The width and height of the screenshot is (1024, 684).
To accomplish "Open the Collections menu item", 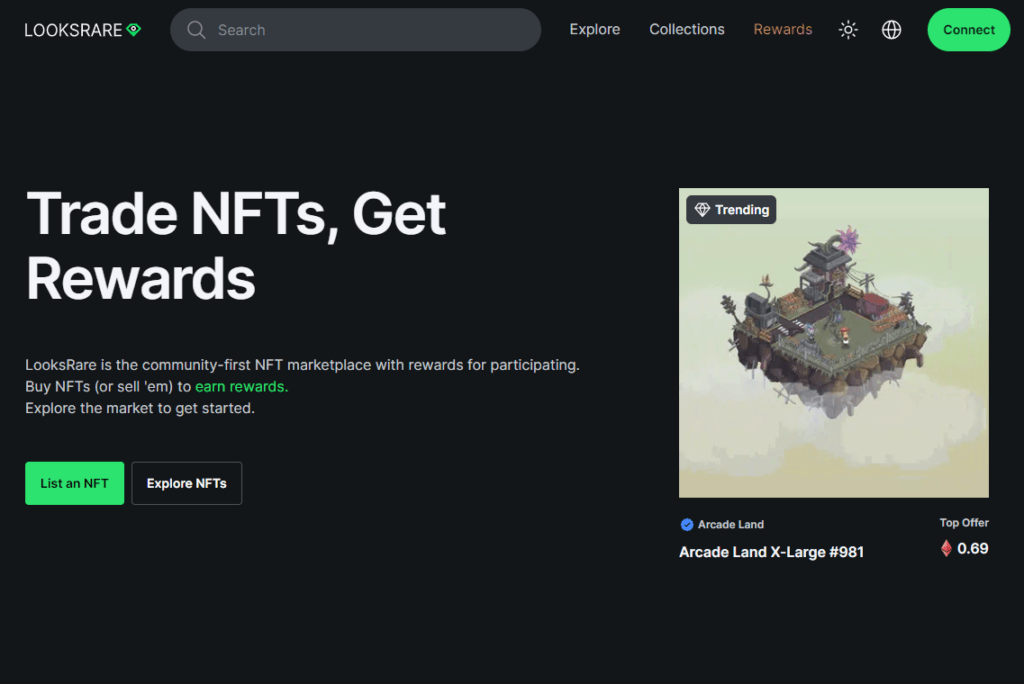I will (x=686, y=29).
